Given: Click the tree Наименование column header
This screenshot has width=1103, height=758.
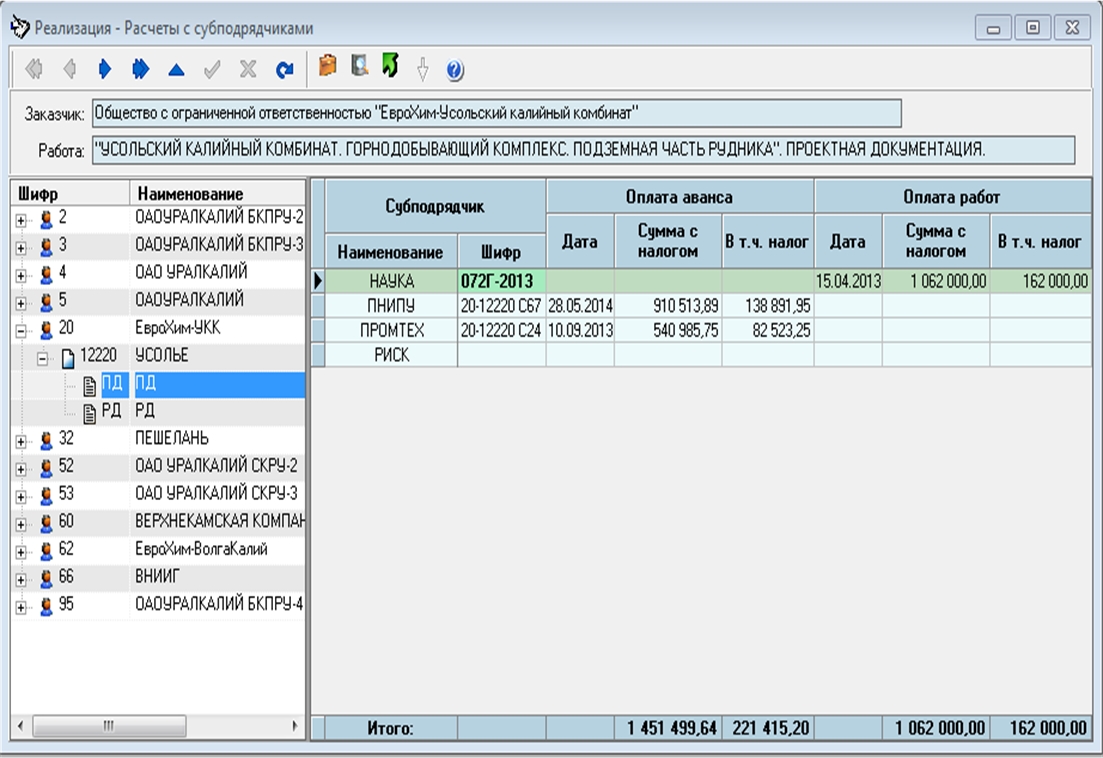Looking at the screenshot, I should pyautogui.click(x=218, y=193).
